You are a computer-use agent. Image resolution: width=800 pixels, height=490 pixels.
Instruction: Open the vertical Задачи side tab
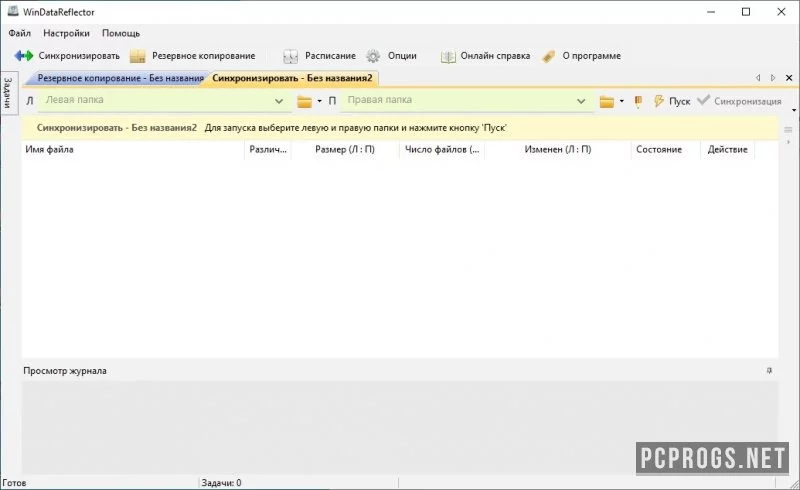pos(8,93)
